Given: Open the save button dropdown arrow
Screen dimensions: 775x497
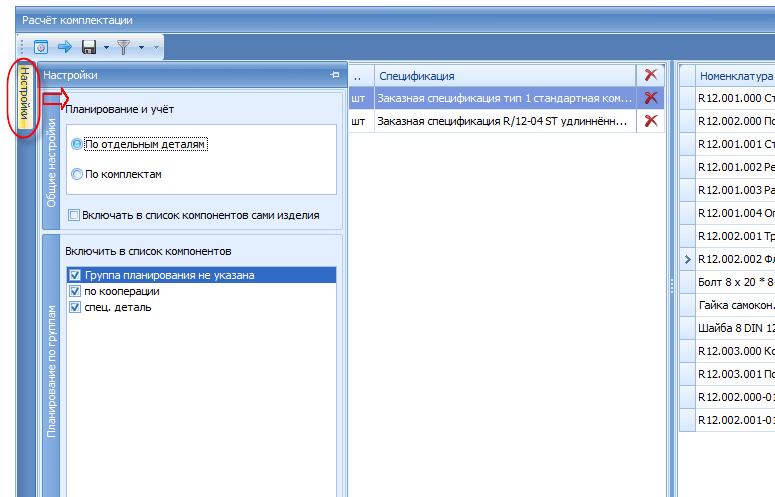Looking at the screenshot, I should tap(106, 47).
